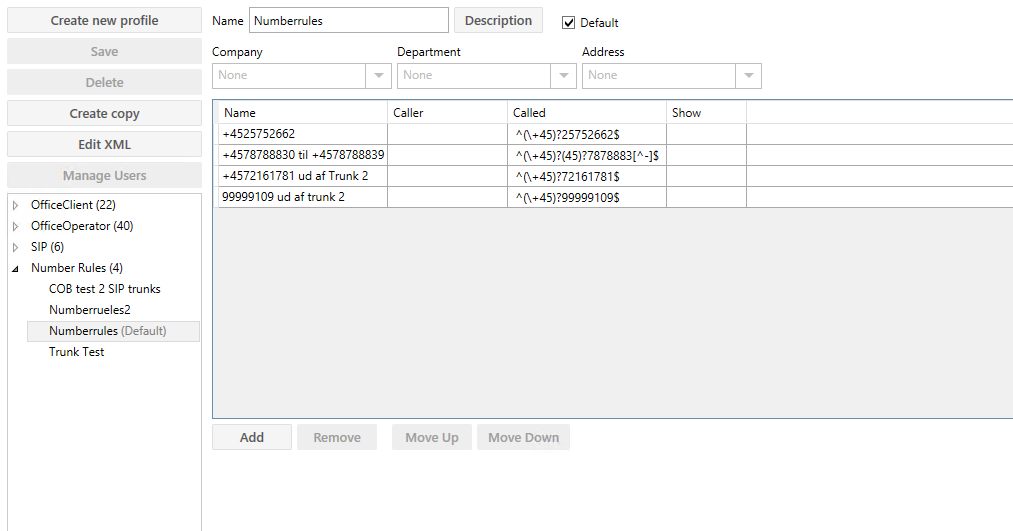Sort by the Called column header
Screen dimensions: 1013x531
click(x=586, y=113)
